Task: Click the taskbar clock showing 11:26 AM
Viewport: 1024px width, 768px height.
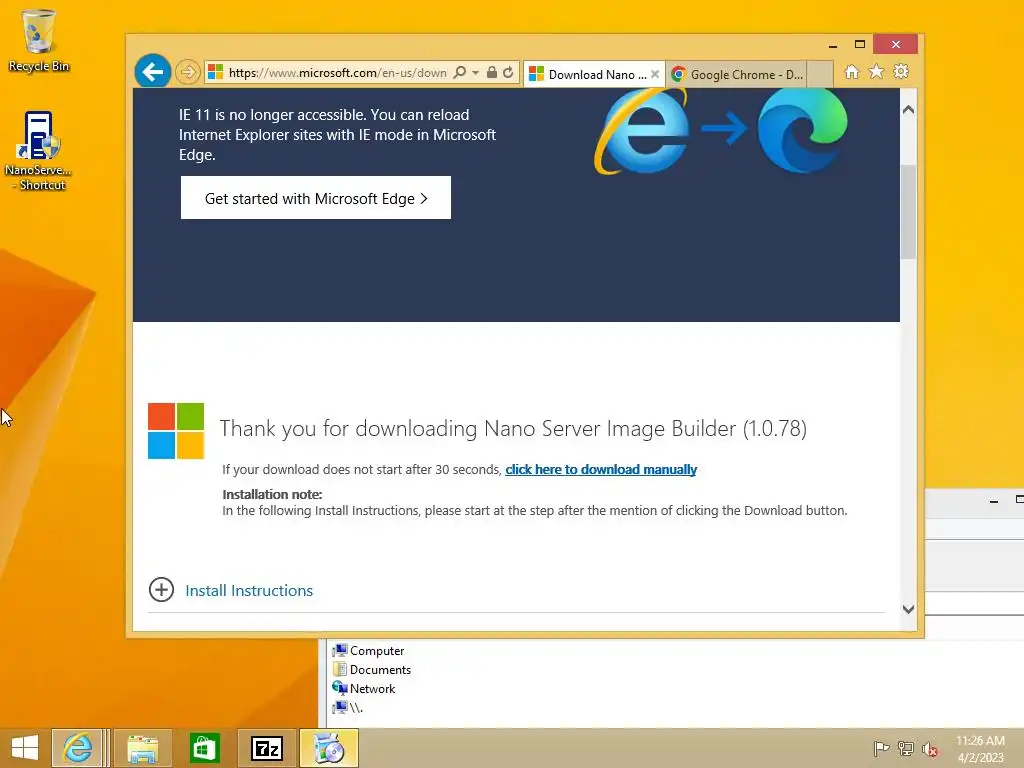Action: (x=980, y=749)
